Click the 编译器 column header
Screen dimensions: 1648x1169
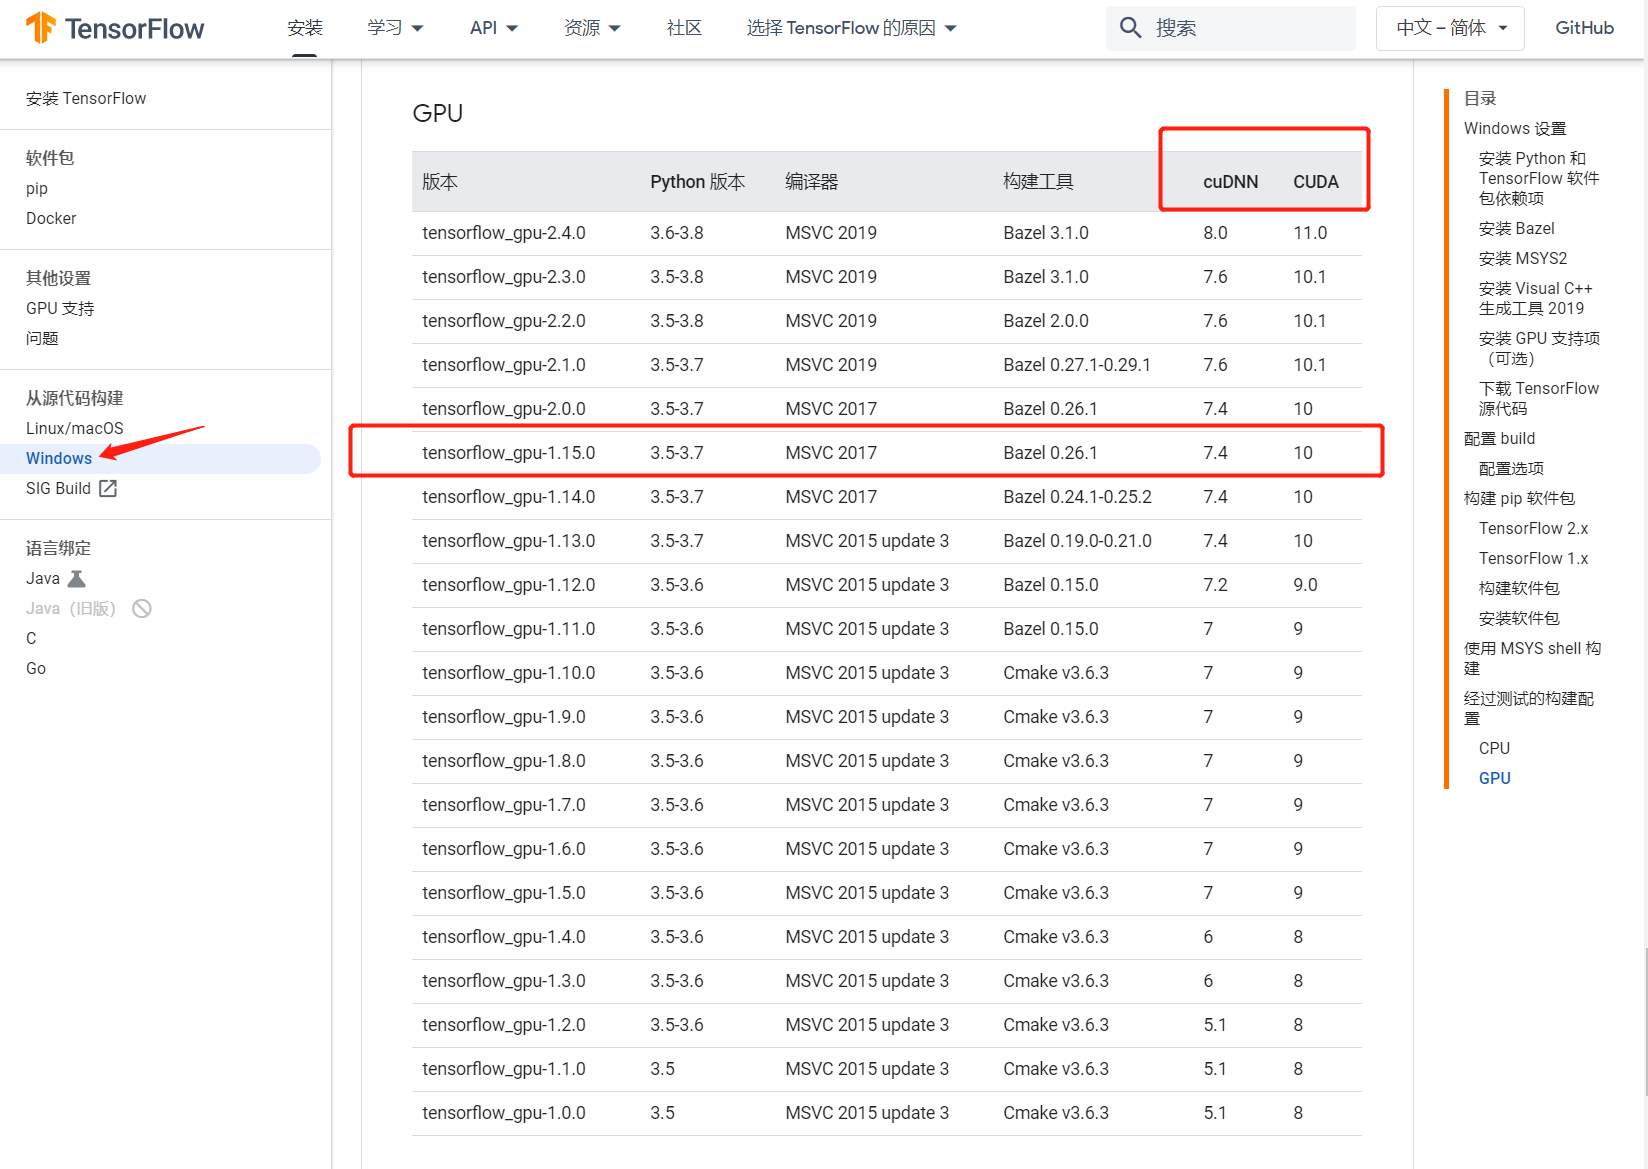click(x=812, y=182)
